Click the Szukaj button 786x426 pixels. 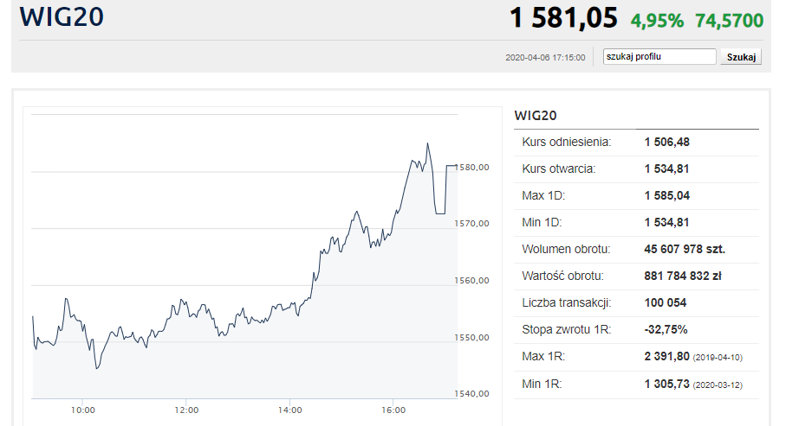click(x=741, y=57)
